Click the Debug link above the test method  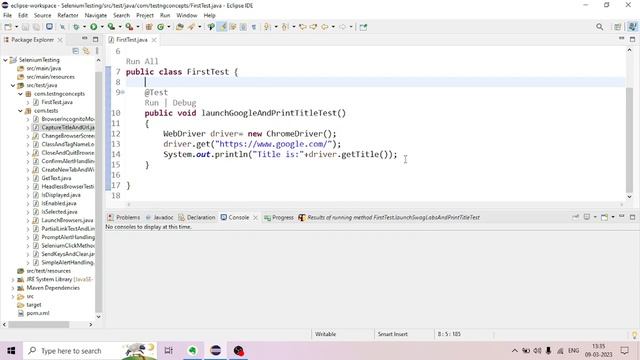tap(184, 103)
